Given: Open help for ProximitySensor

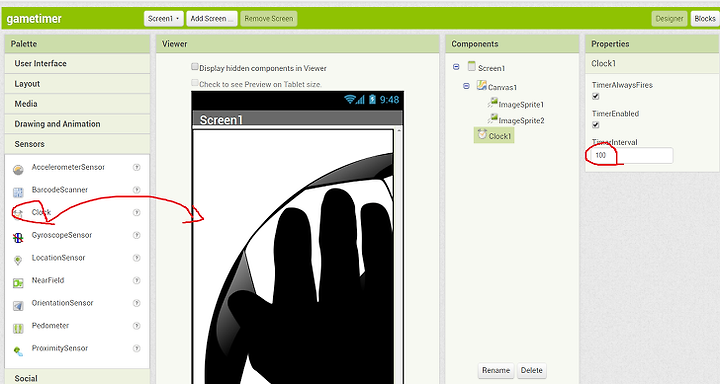Looking at the screenshot, I should 136,349.
